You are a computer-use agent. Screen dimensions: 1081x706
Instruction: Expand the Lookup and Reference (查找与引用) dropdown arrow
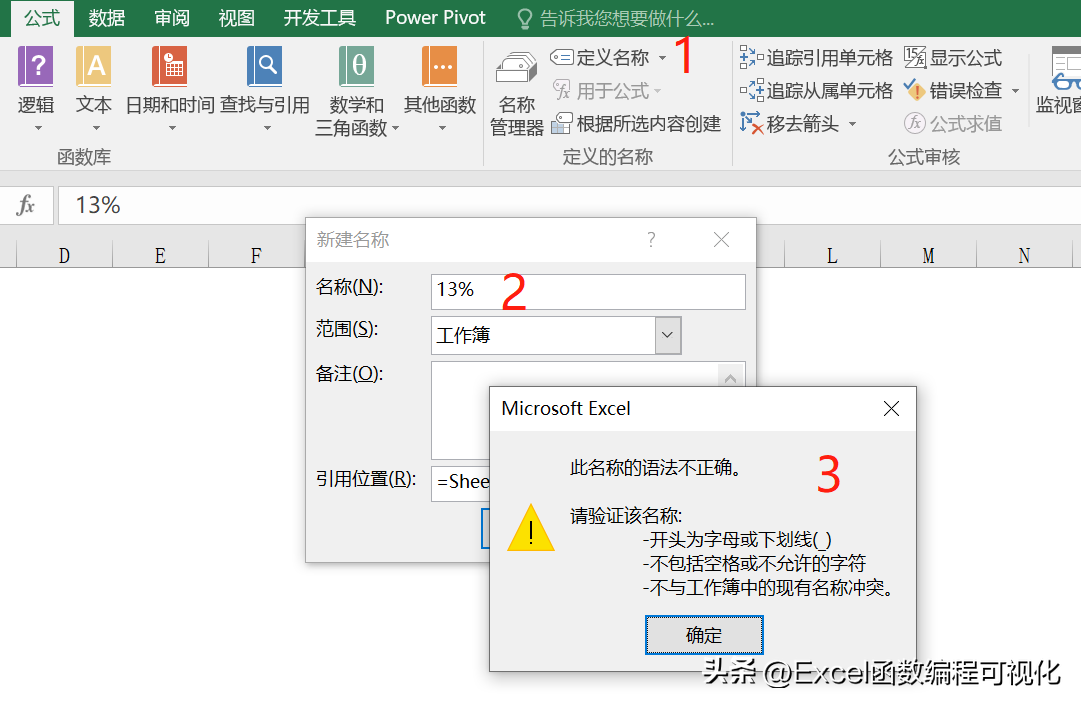pyautogui.click(x=267, y=128)
